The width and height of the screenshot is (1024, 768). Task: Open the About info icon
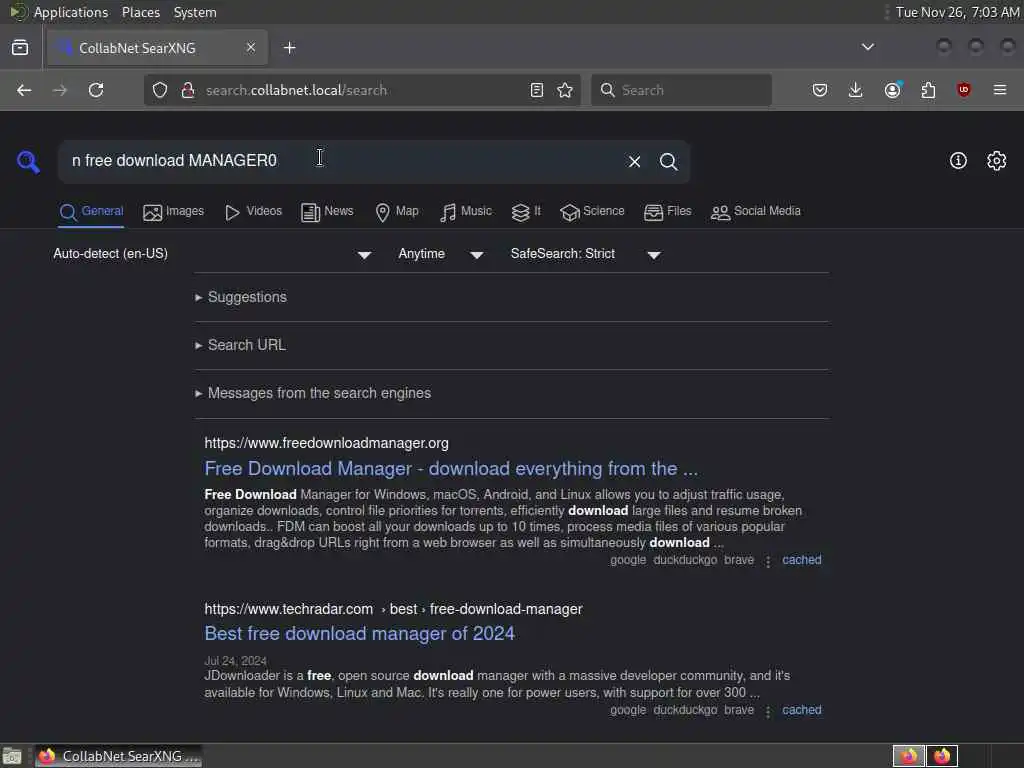(958, 161)
